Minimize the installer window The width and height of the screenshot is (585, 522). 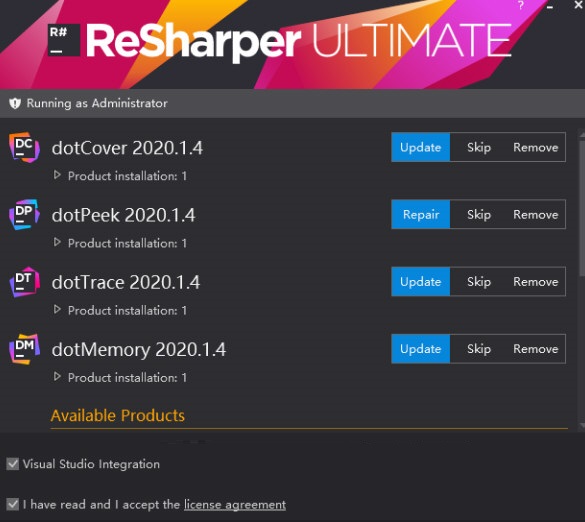click(550, 7)
